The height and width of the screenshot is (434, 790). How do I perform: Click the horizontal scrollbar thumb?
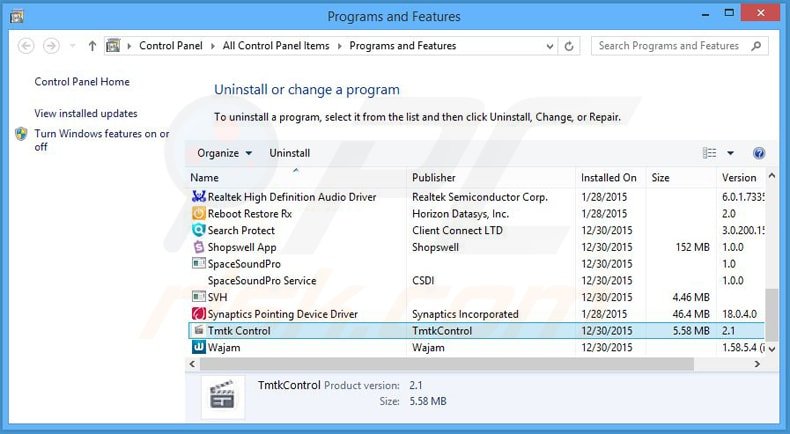[x=446, y=364]
